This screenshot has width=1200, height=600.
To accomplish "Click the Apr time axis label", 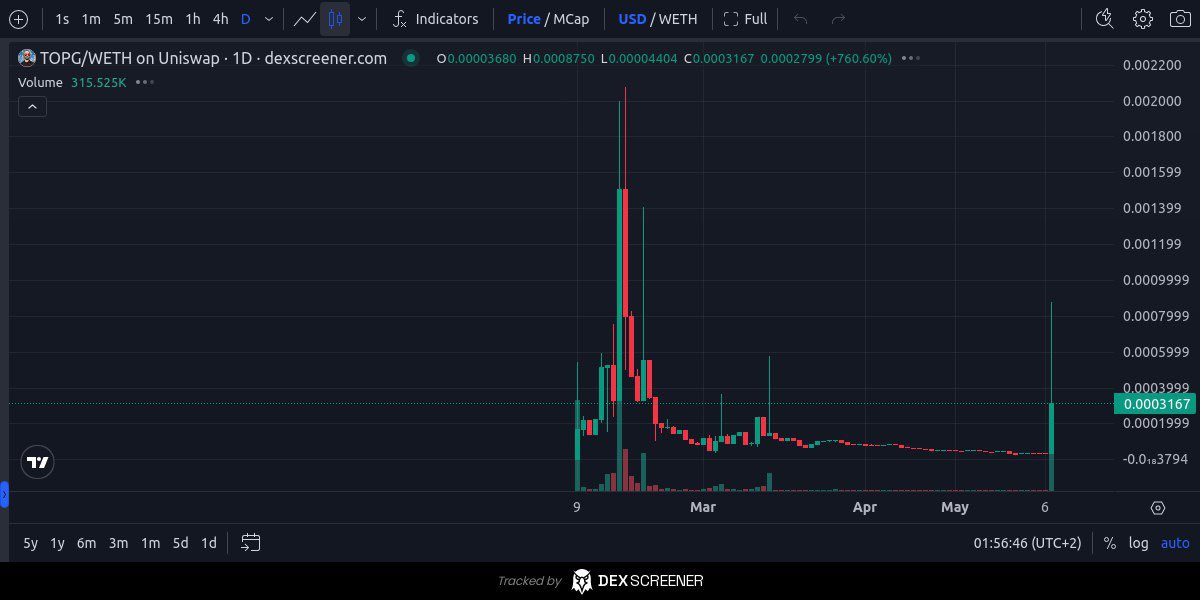I will pyautogui.click(x=865, y=508).
